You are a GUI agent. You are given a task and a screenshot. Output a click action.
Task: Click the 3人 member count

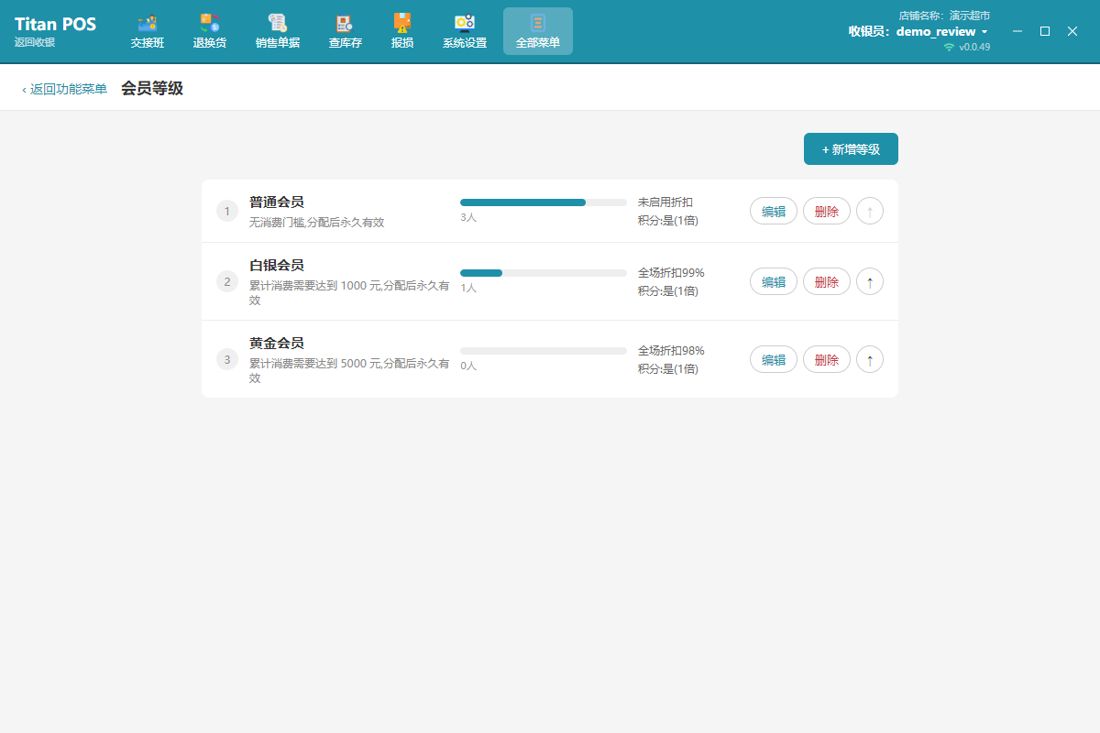468,218
